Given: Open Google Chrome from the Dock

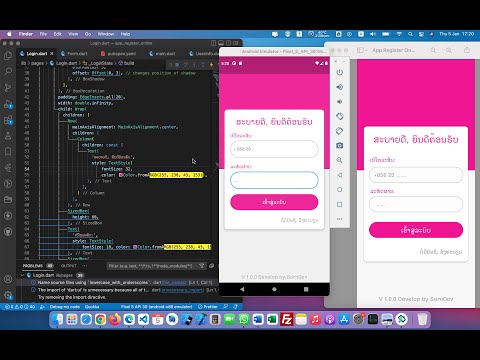Looking at the screenshot, I should tap(100, 319).
